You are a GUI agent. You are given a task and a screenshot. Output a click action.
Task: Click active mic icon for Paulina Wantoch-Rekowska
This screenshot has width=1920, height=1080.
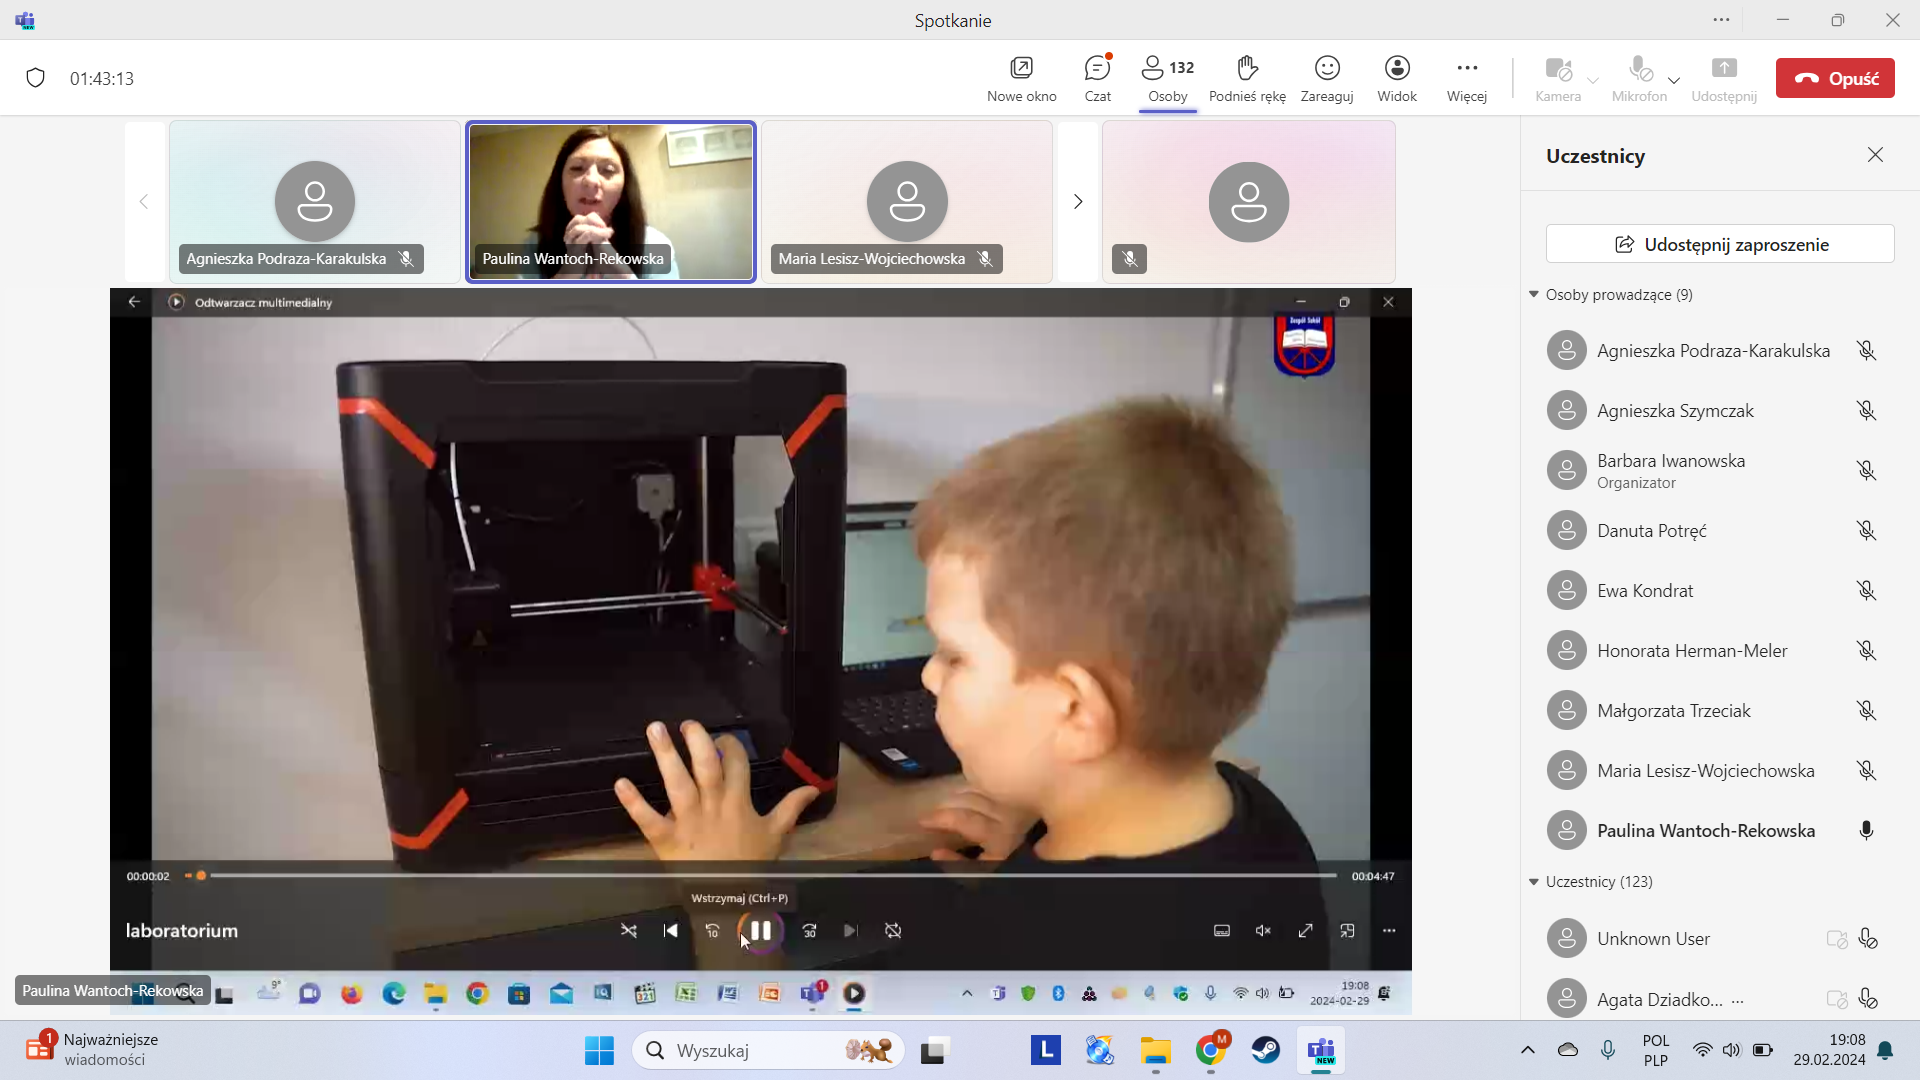click(x=1866, y=830)
